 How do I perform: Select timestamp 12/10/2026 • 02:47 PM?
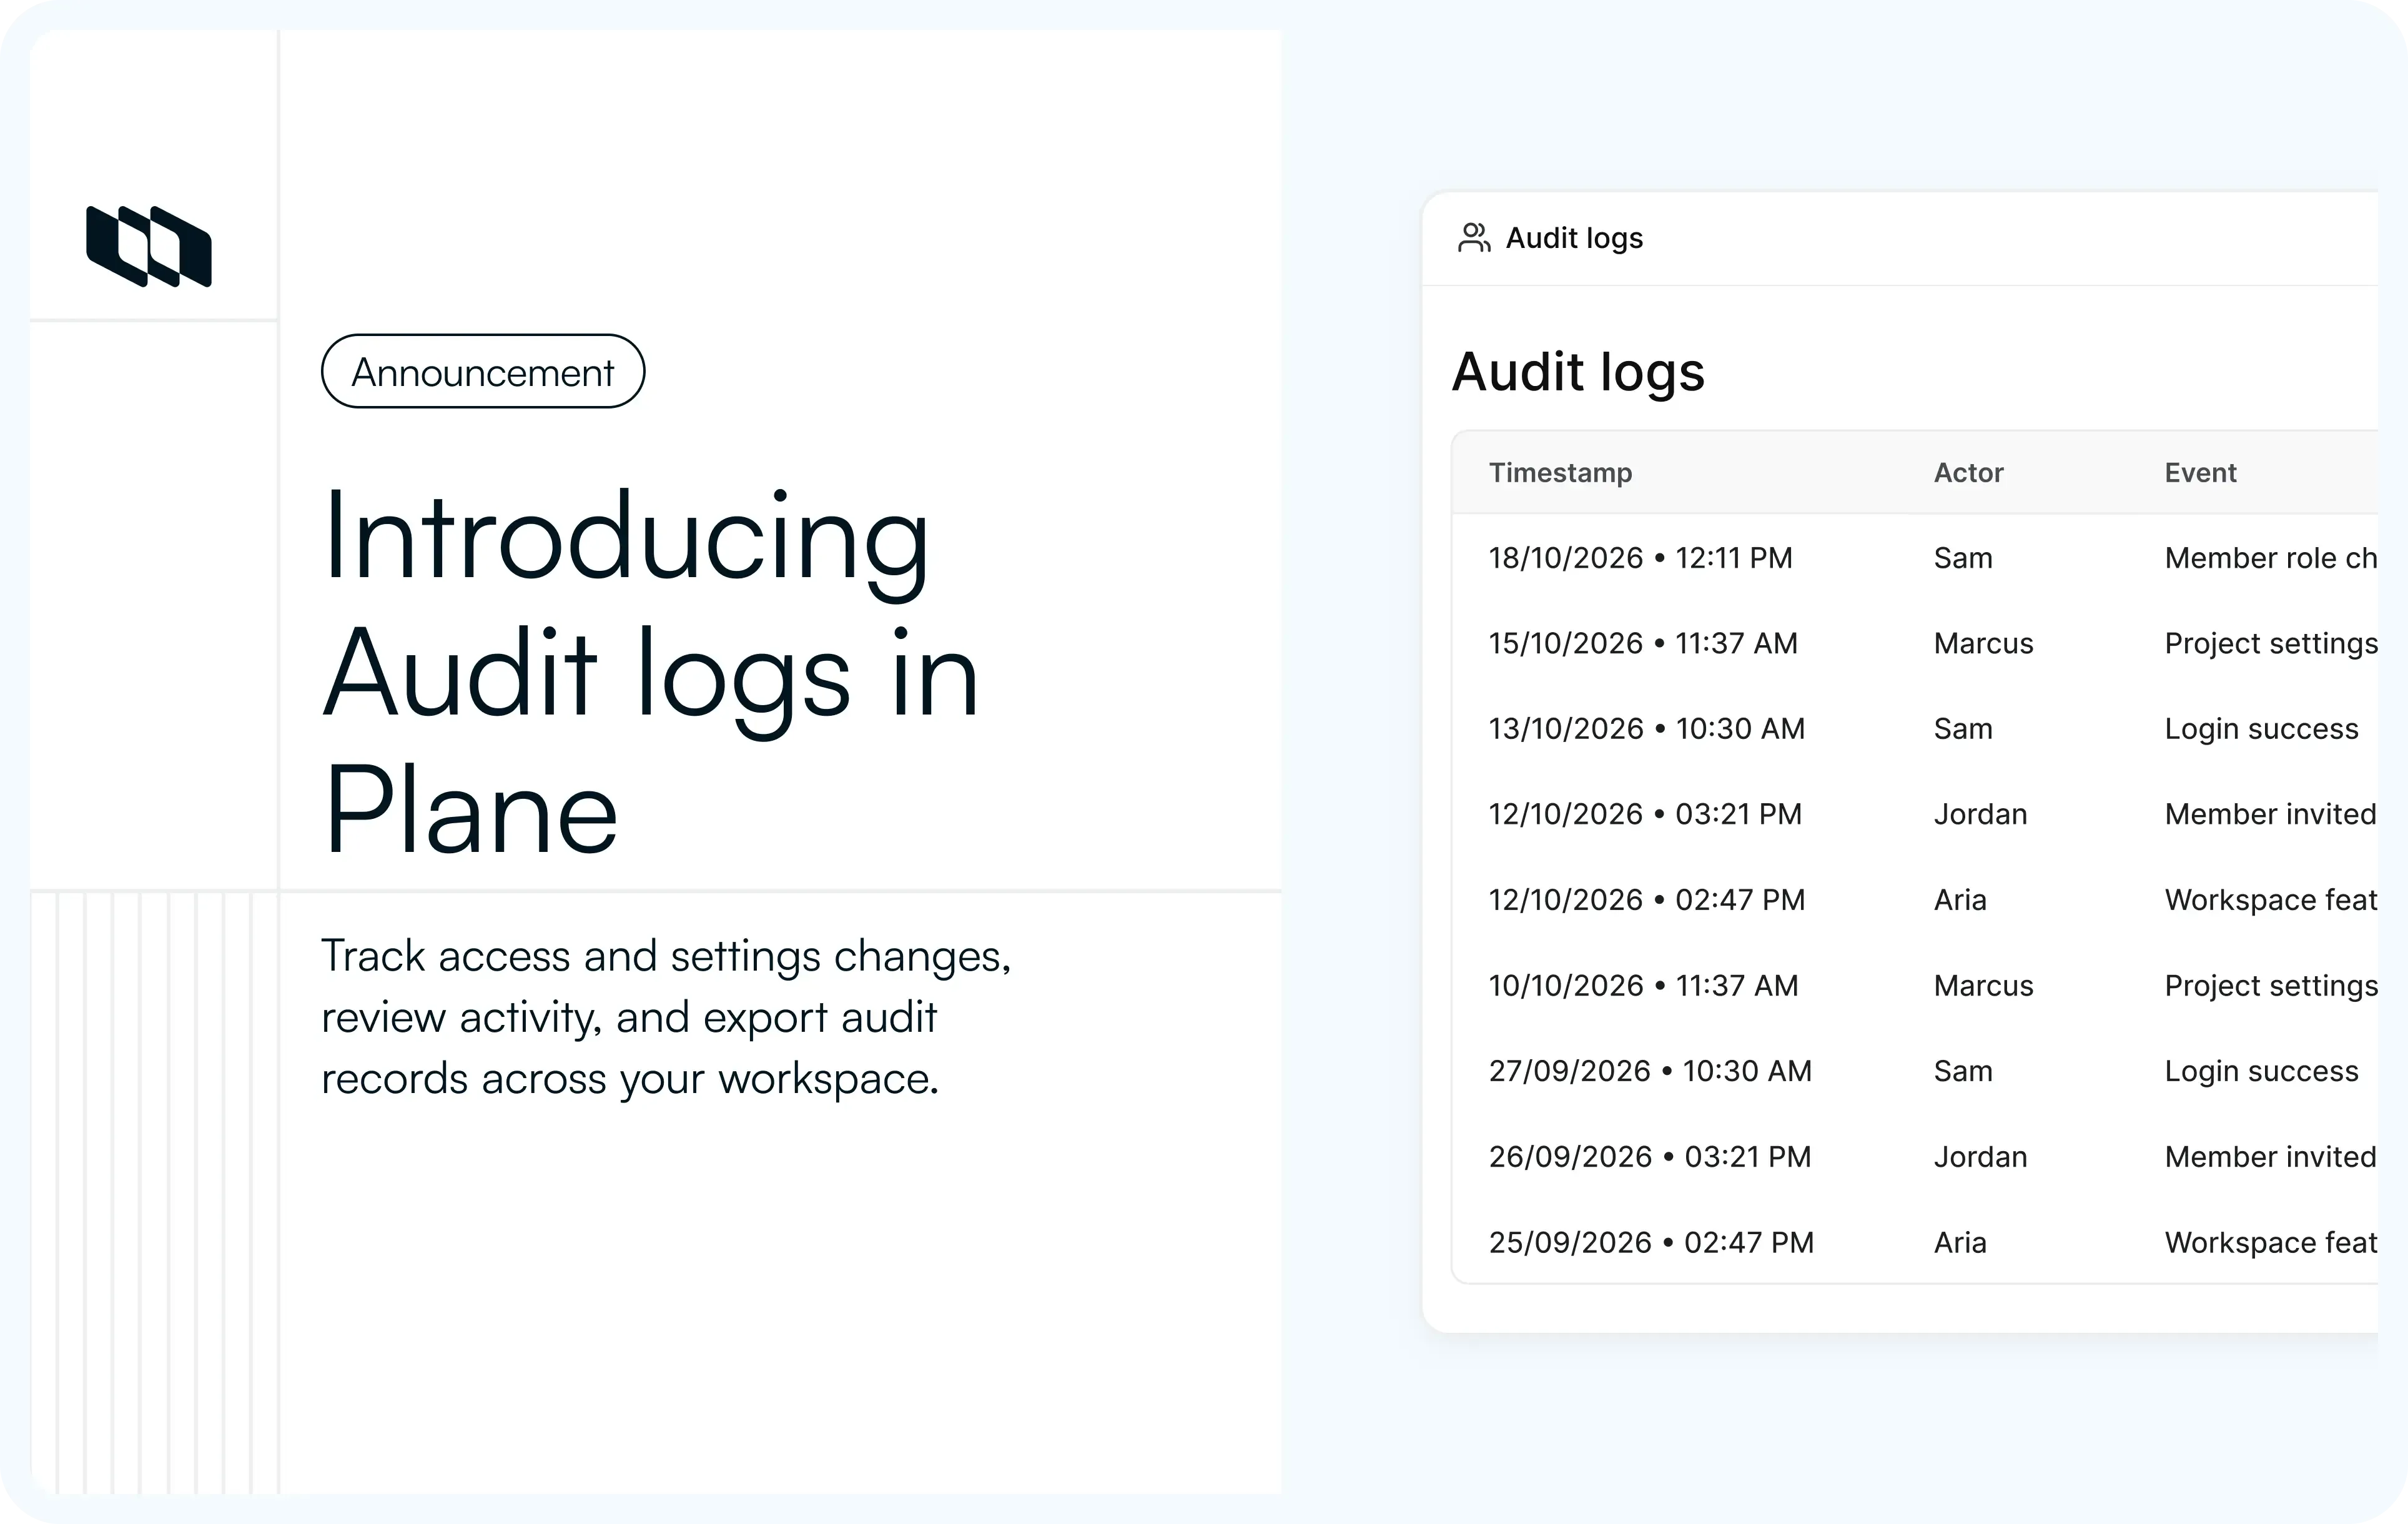pyautogui.click(x=1647, y=900)
